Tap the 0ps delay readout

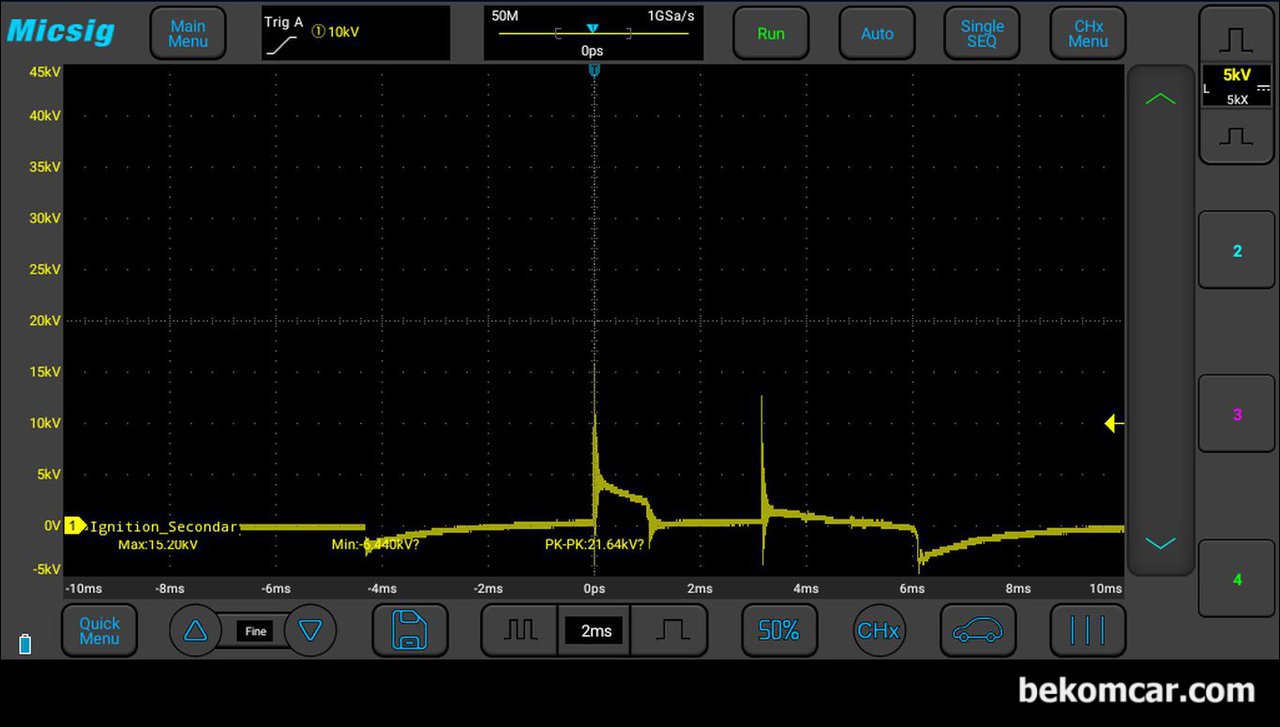[x=592, y=50]
